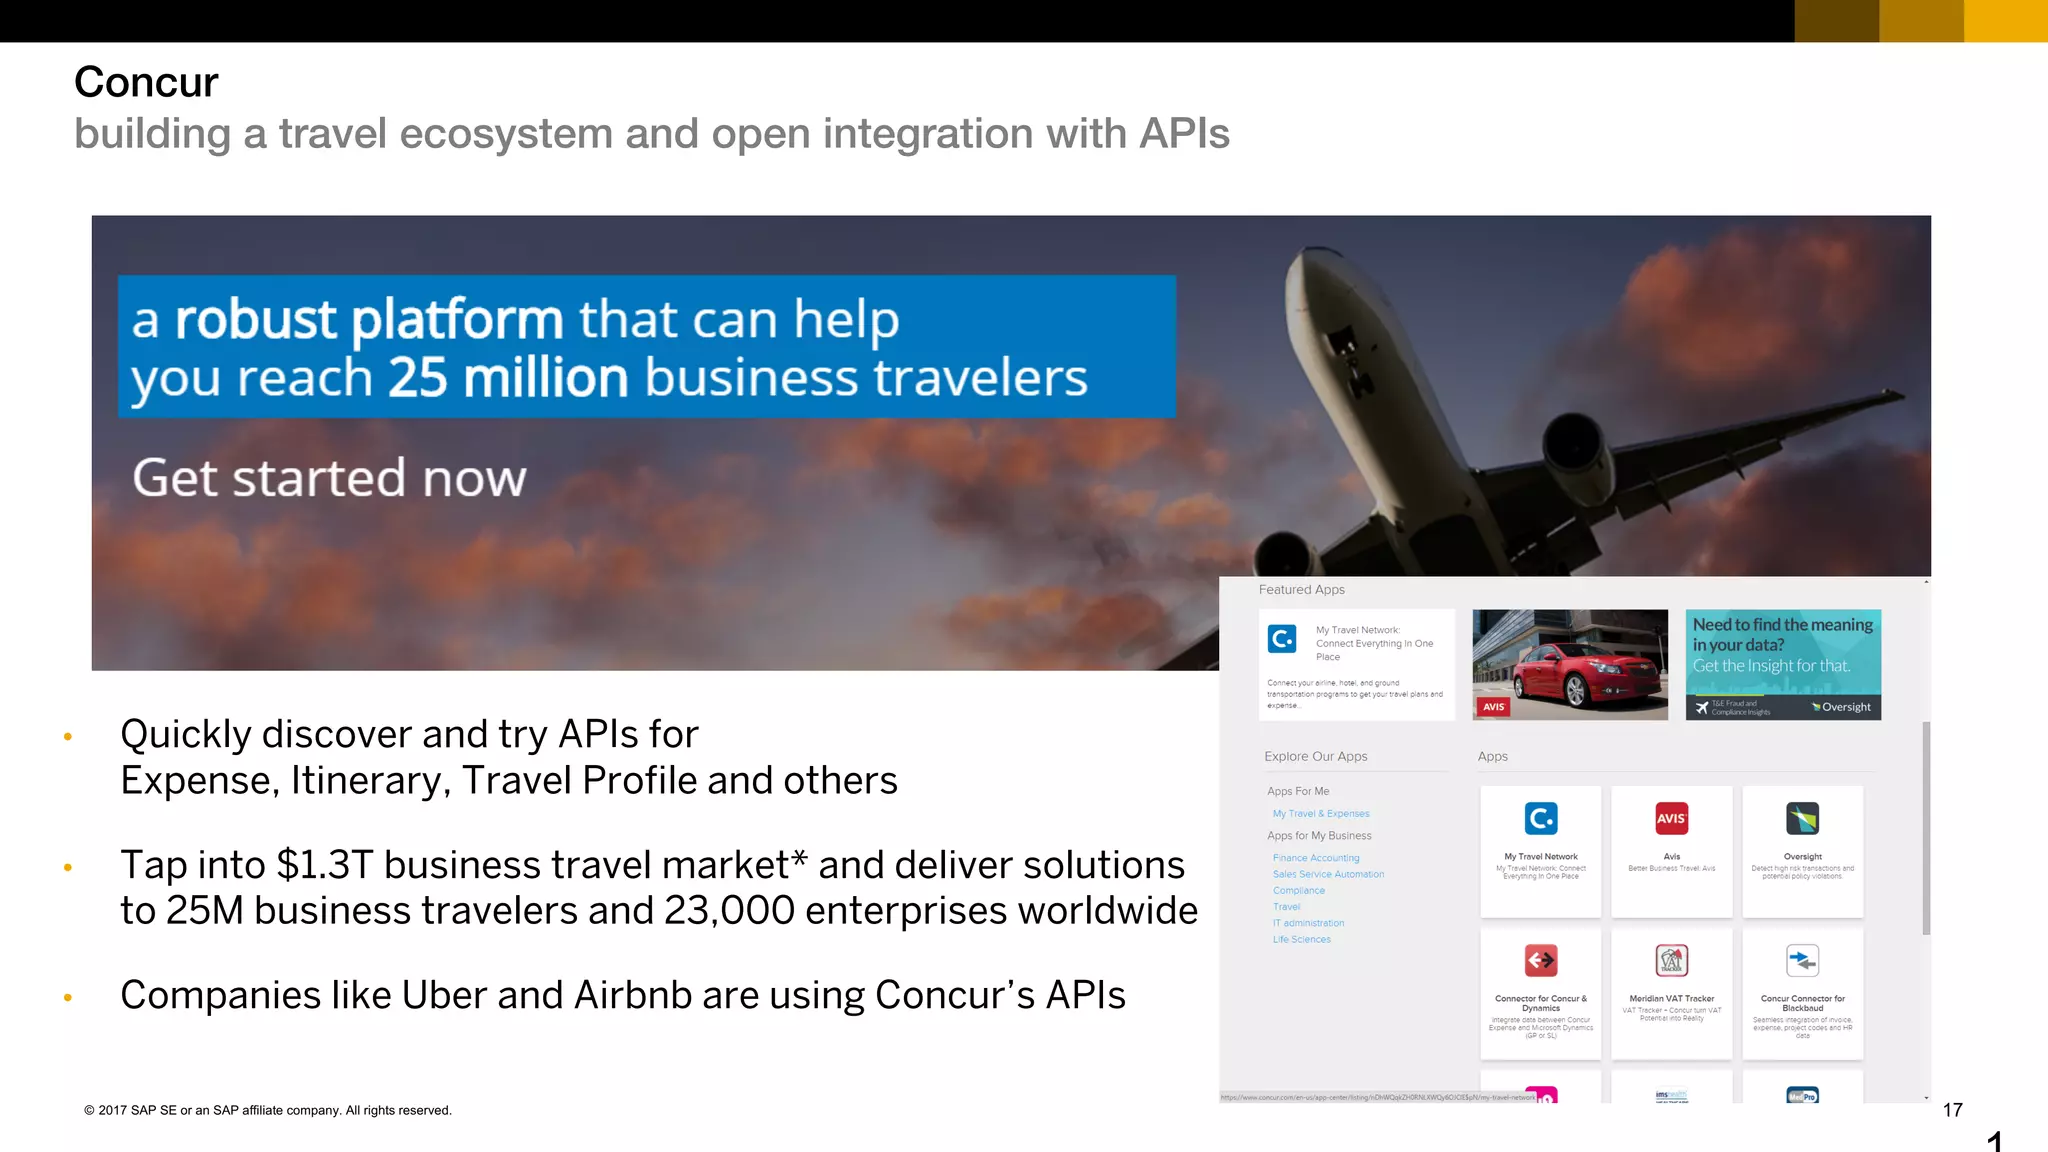Click the Get started now banner text
The image size is (2048, 1152).
pyautogui.click(x=329, y=477)
